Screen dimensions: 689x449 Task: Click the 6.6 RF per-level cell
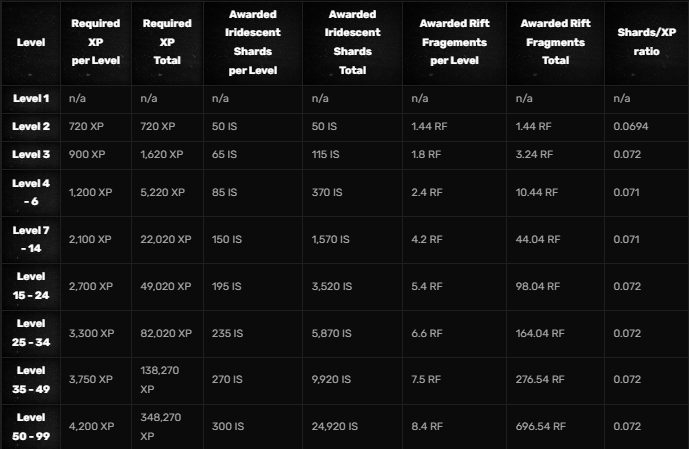pos(427,333)
